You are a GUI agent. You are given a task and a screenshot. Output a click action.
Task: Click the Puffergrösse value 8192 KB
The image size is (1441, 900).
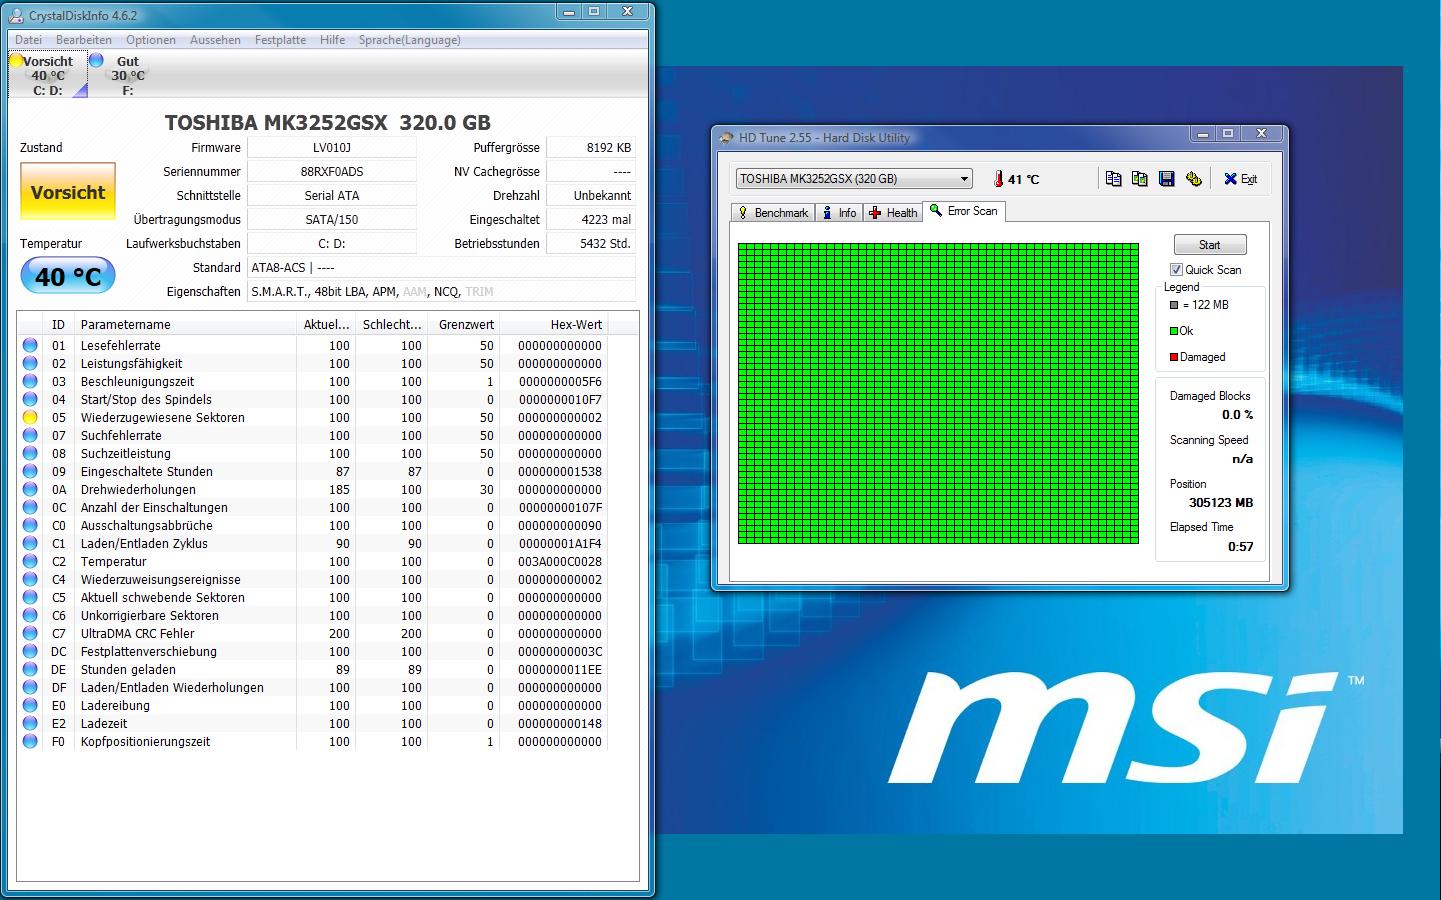point(591,148)
